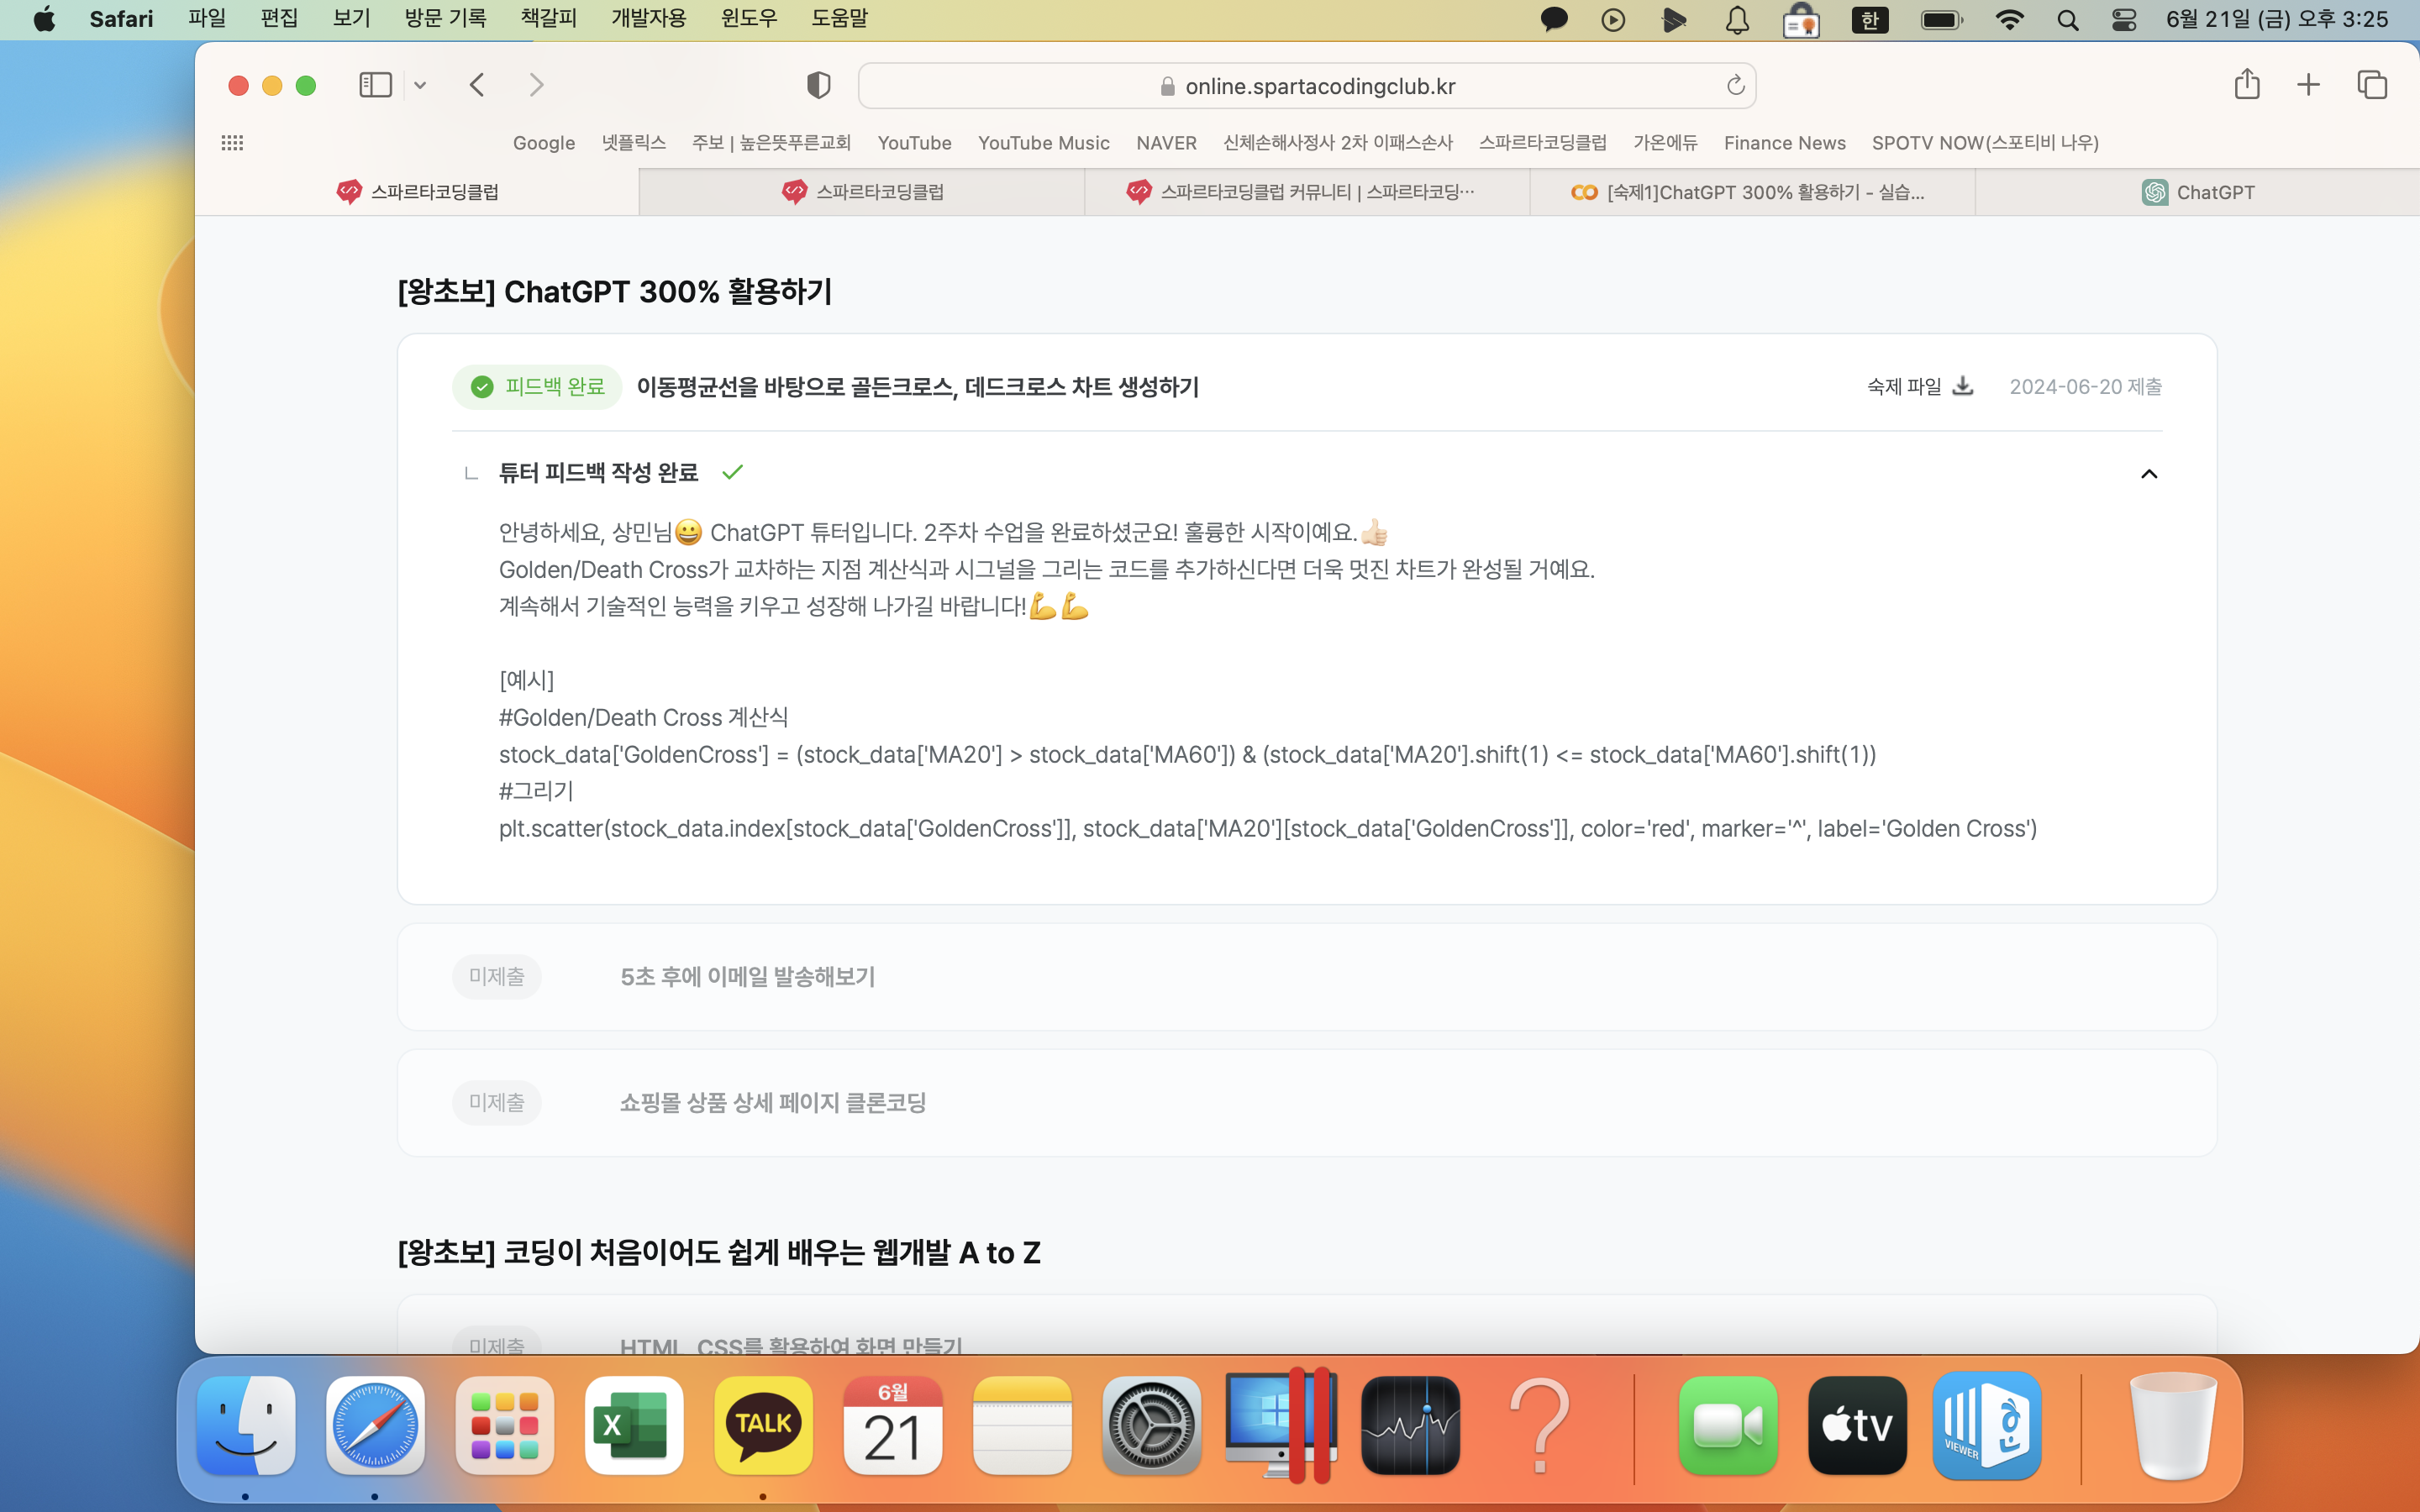
Task: Open the Trash in the Dock
Action: [2173, 1426]
